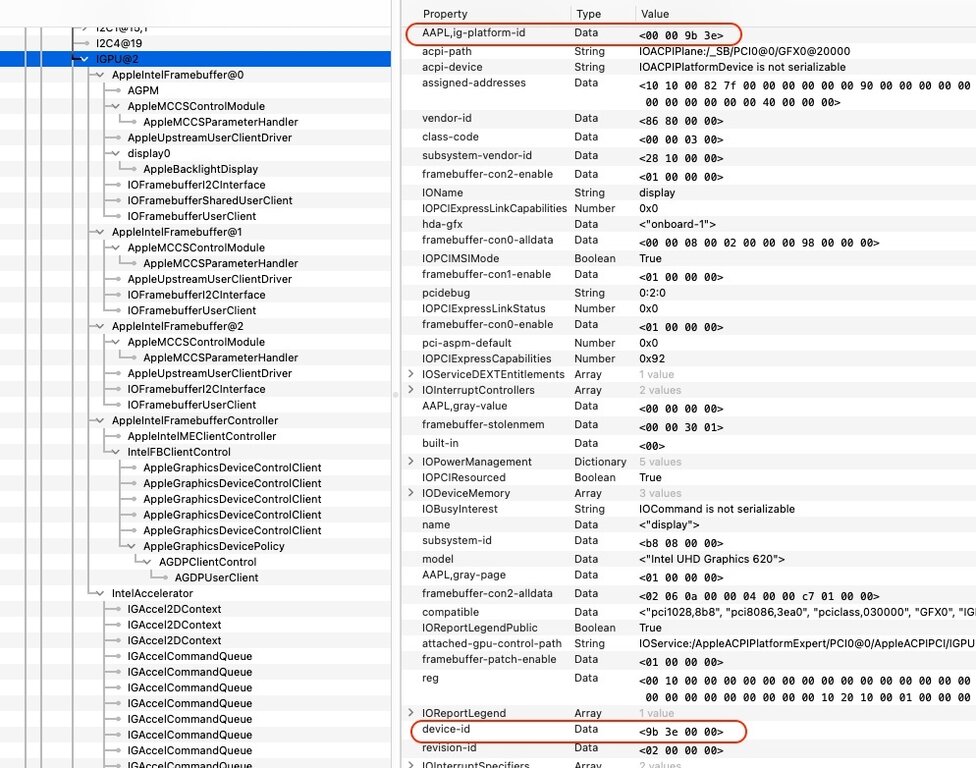Select the I2C4@19 tree entry
This screenshot has height=768, width=976.
click(x=119, y=43)
